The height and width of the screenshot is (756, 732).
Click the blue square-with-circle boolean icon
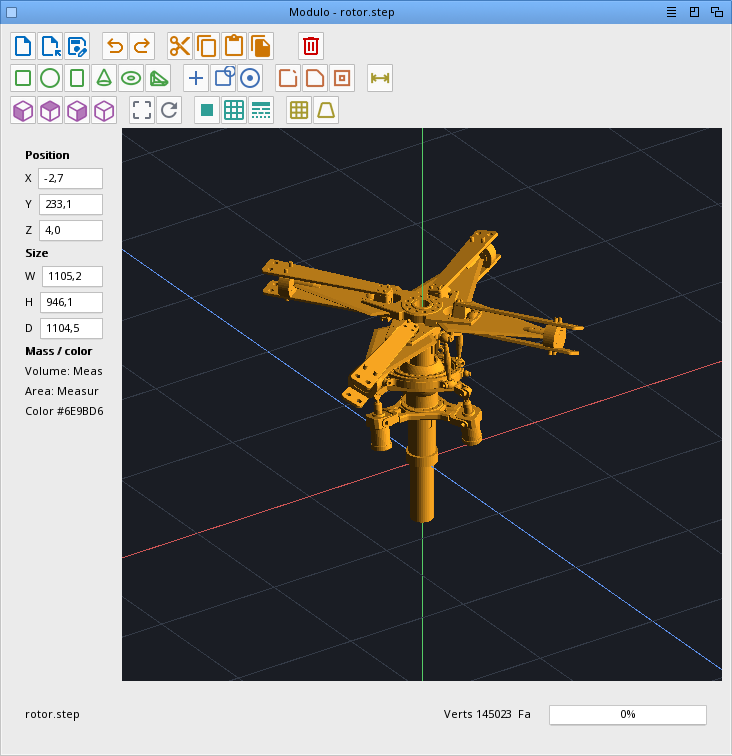tap(223, 78)
